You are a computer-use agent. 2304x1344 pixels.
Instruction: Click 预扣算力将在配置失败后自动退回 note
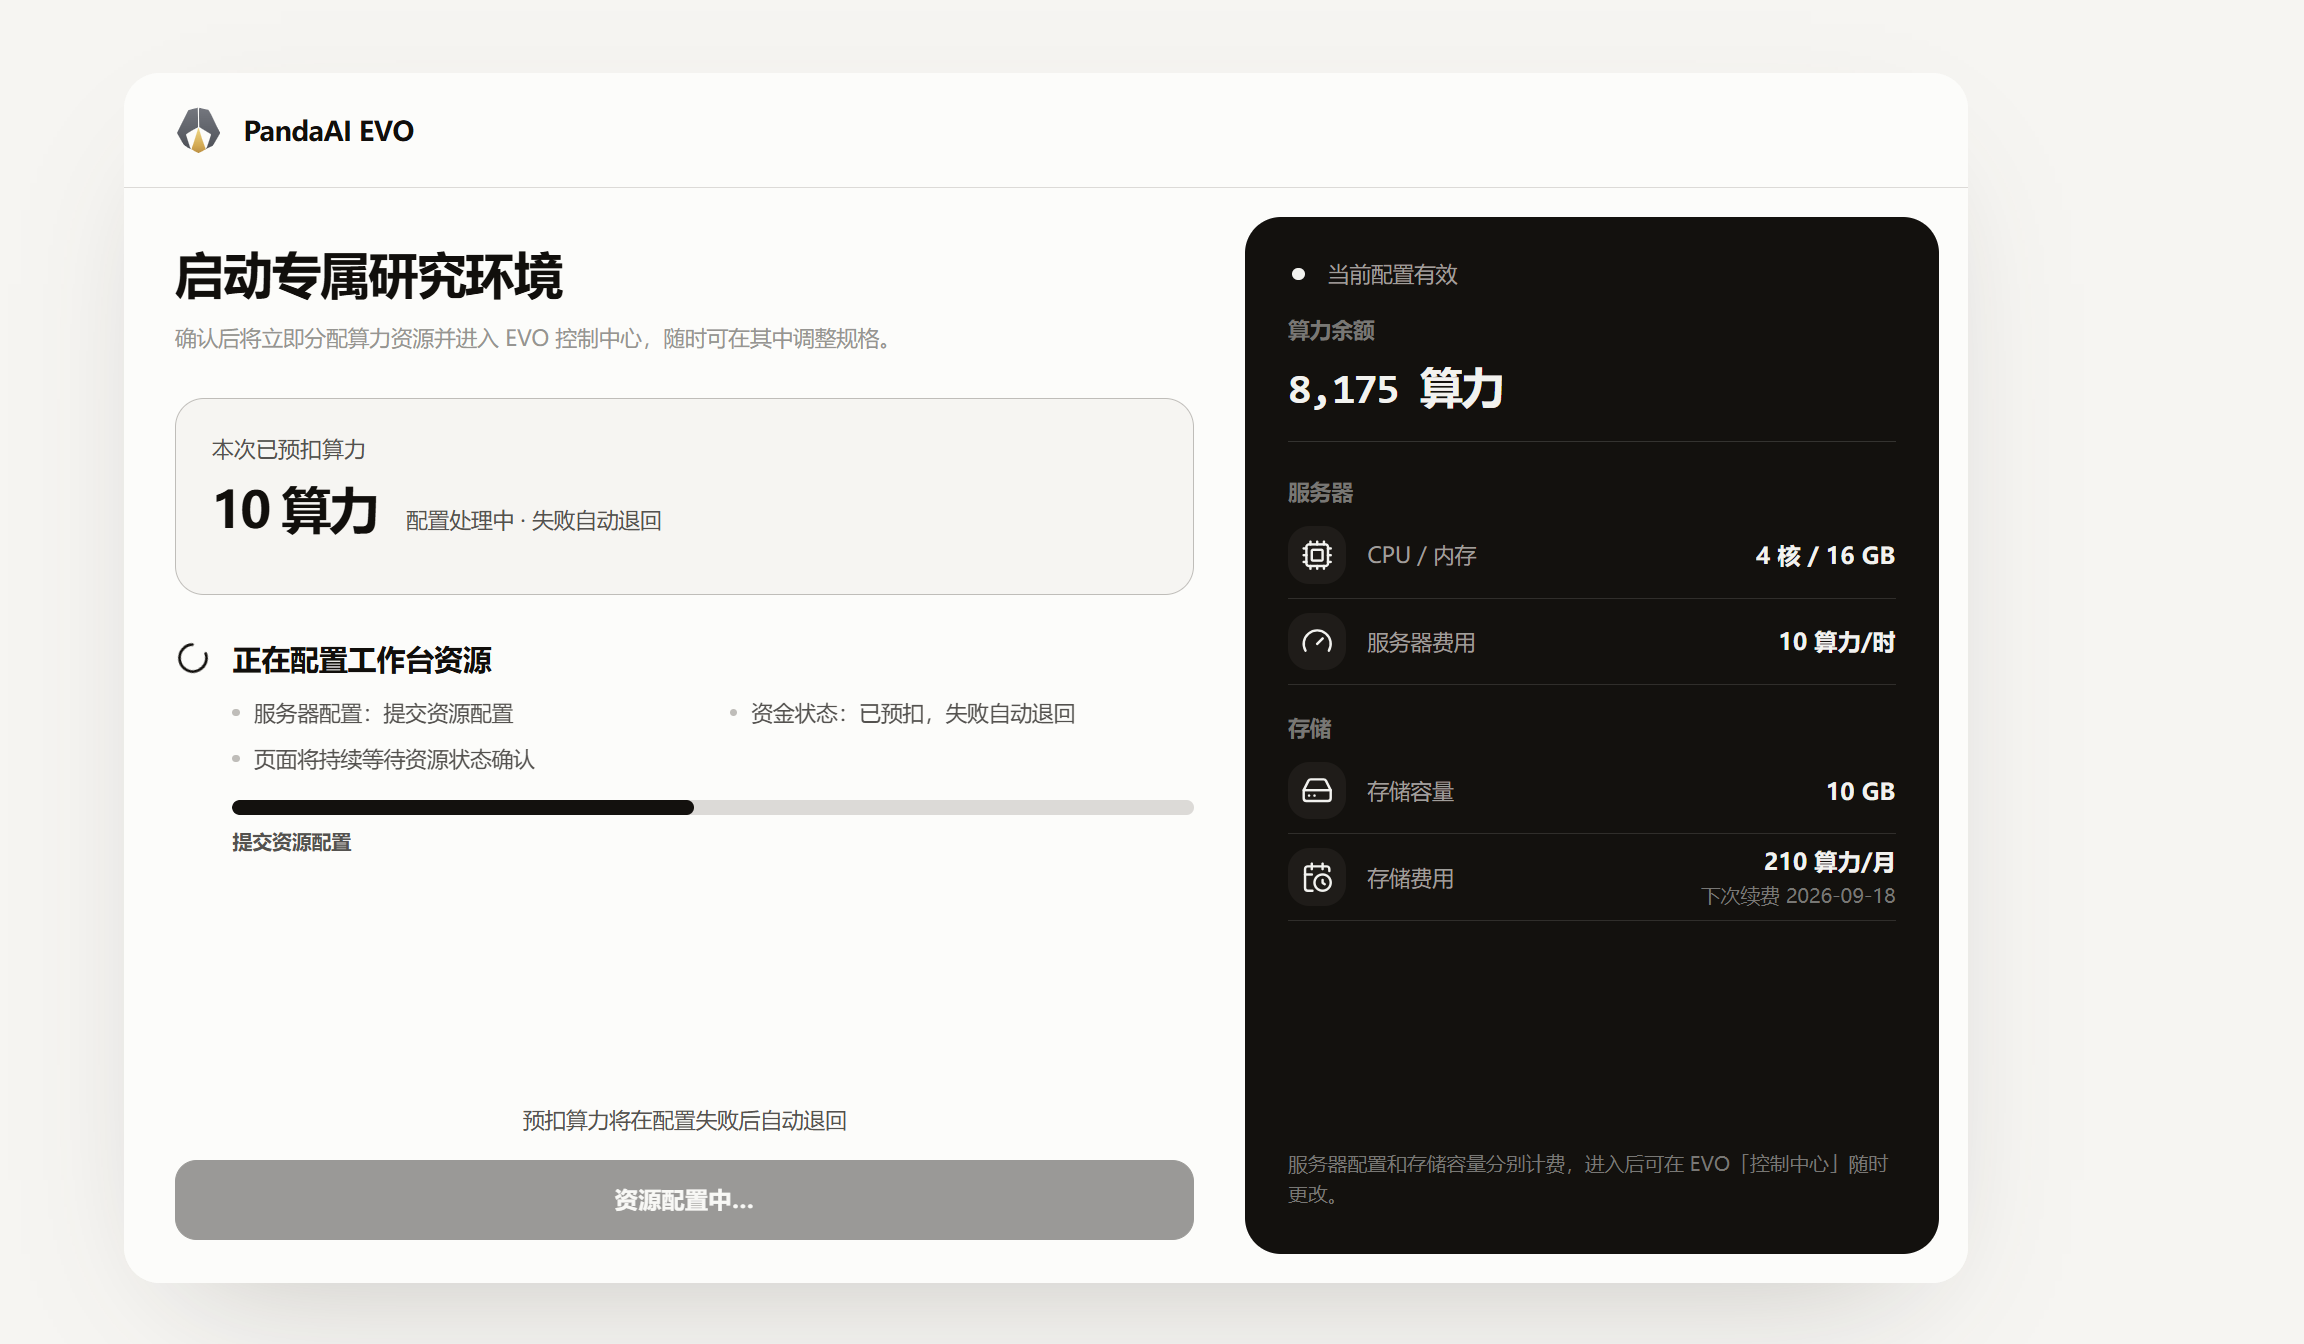click(x=684, y=1121)
